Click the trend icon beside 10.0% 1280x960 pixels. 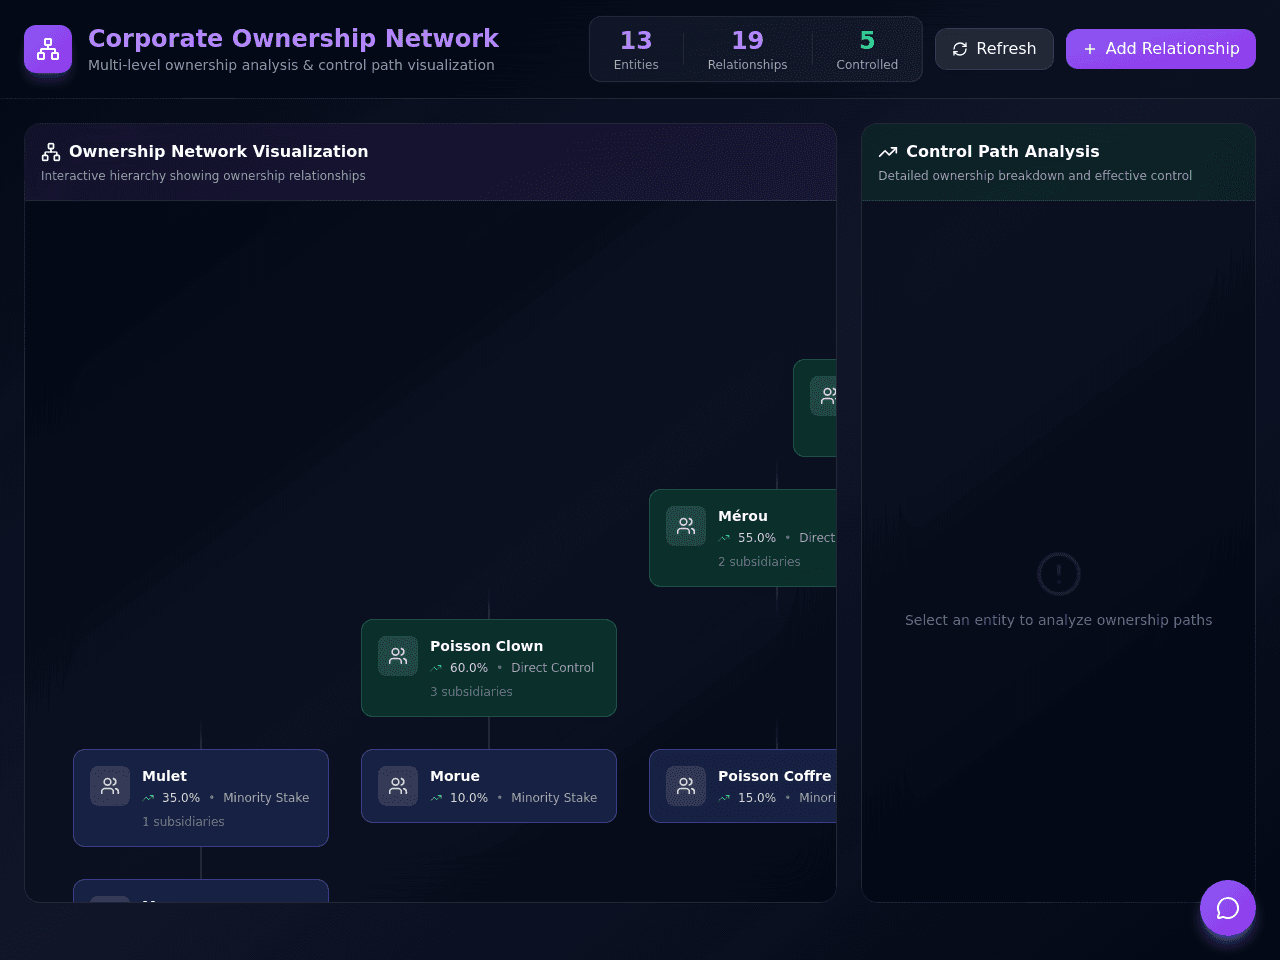click(436, 798)
